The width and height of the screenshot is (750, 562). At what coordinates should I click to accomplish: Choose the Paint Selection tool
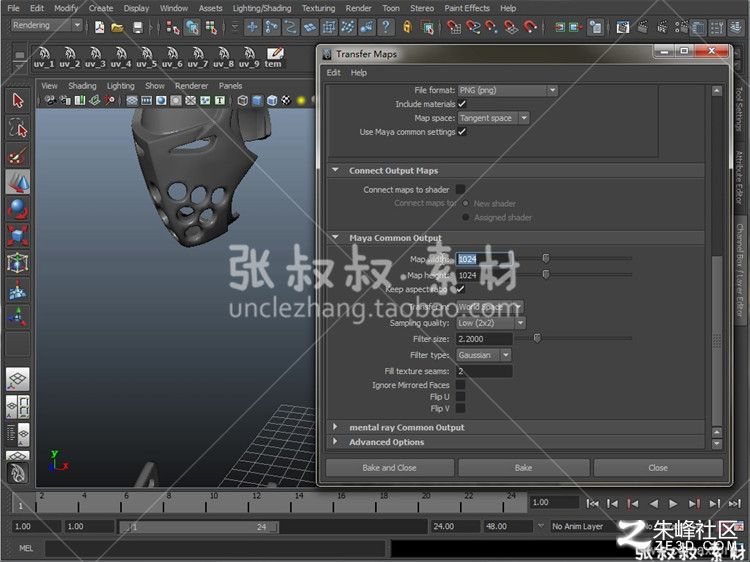[x=18, y=155]
